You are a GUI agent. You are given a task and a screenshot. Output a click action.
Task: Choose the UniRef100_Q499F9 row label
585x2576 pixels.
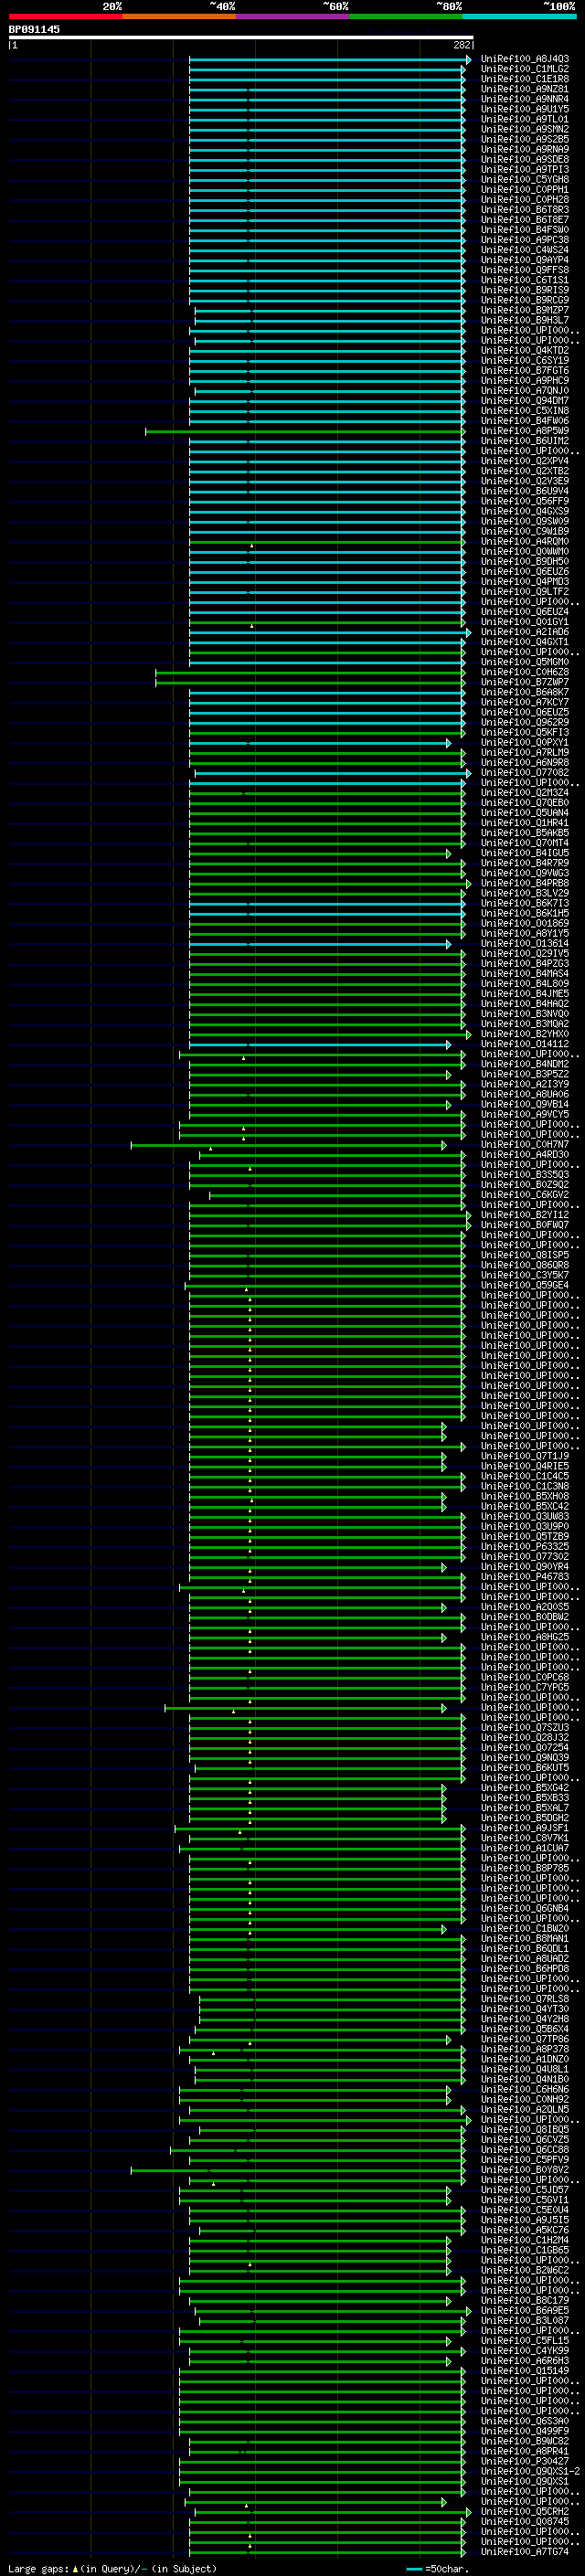[x=525, y=2430]
